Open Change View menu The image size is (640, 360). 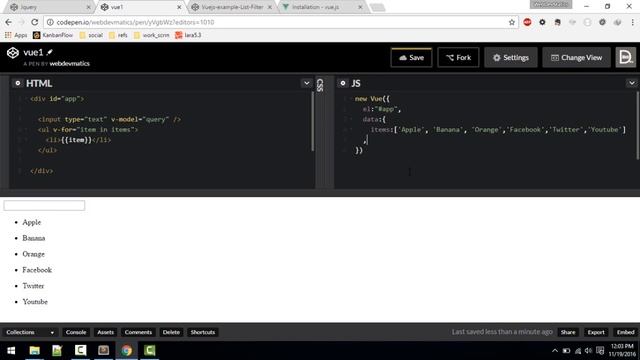click(576, 58)
